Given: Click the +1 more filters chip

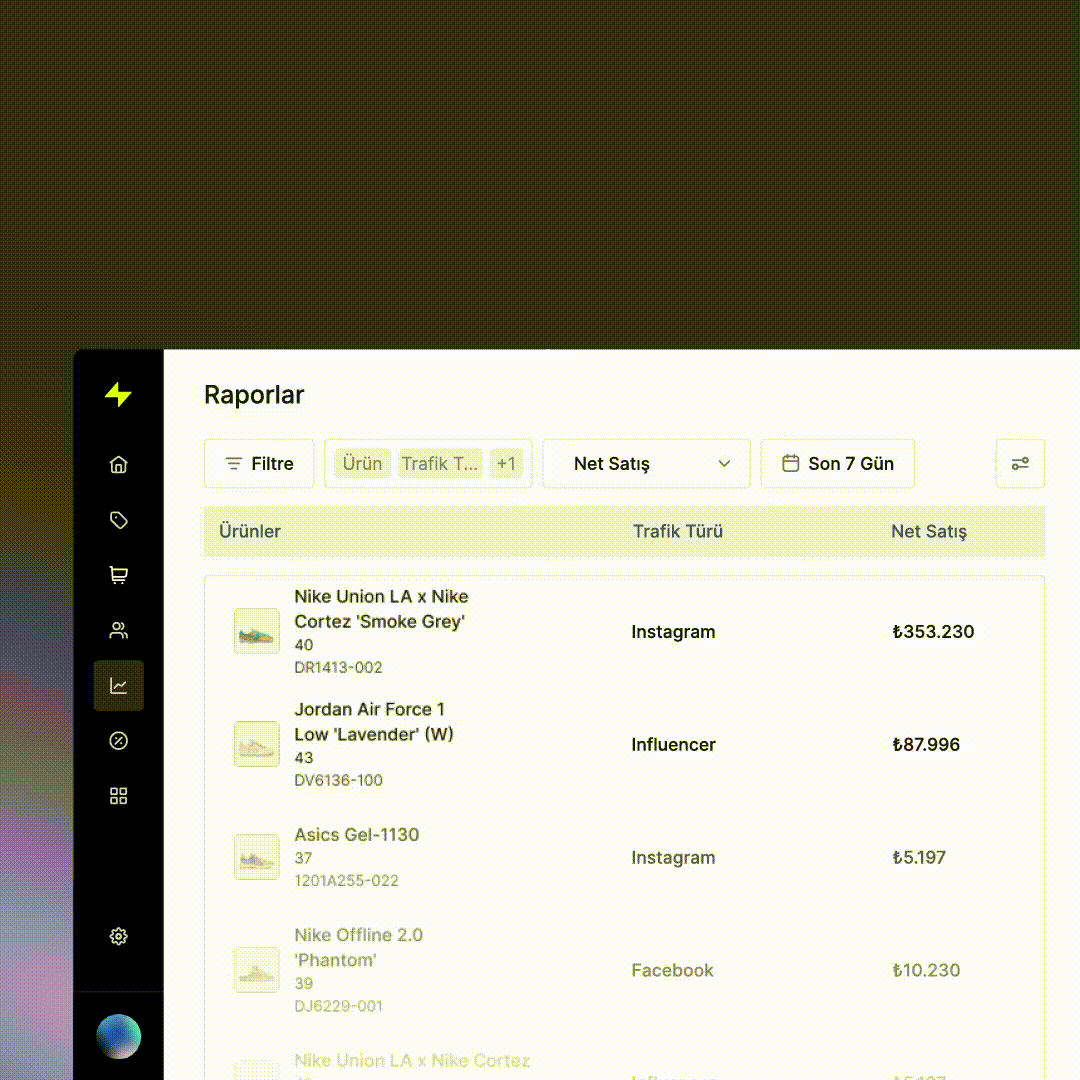Looking at the screenshot, I should [506, 464].
